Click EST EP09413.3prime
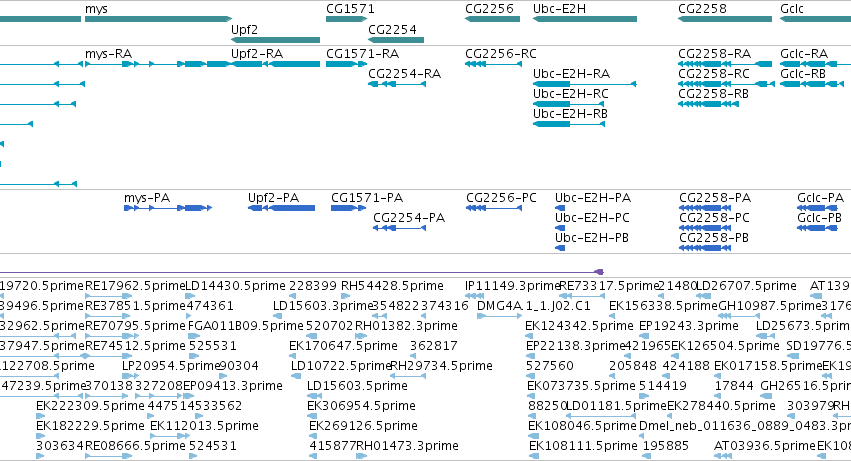Screen dimensions: 851x461 pos(233,386)
